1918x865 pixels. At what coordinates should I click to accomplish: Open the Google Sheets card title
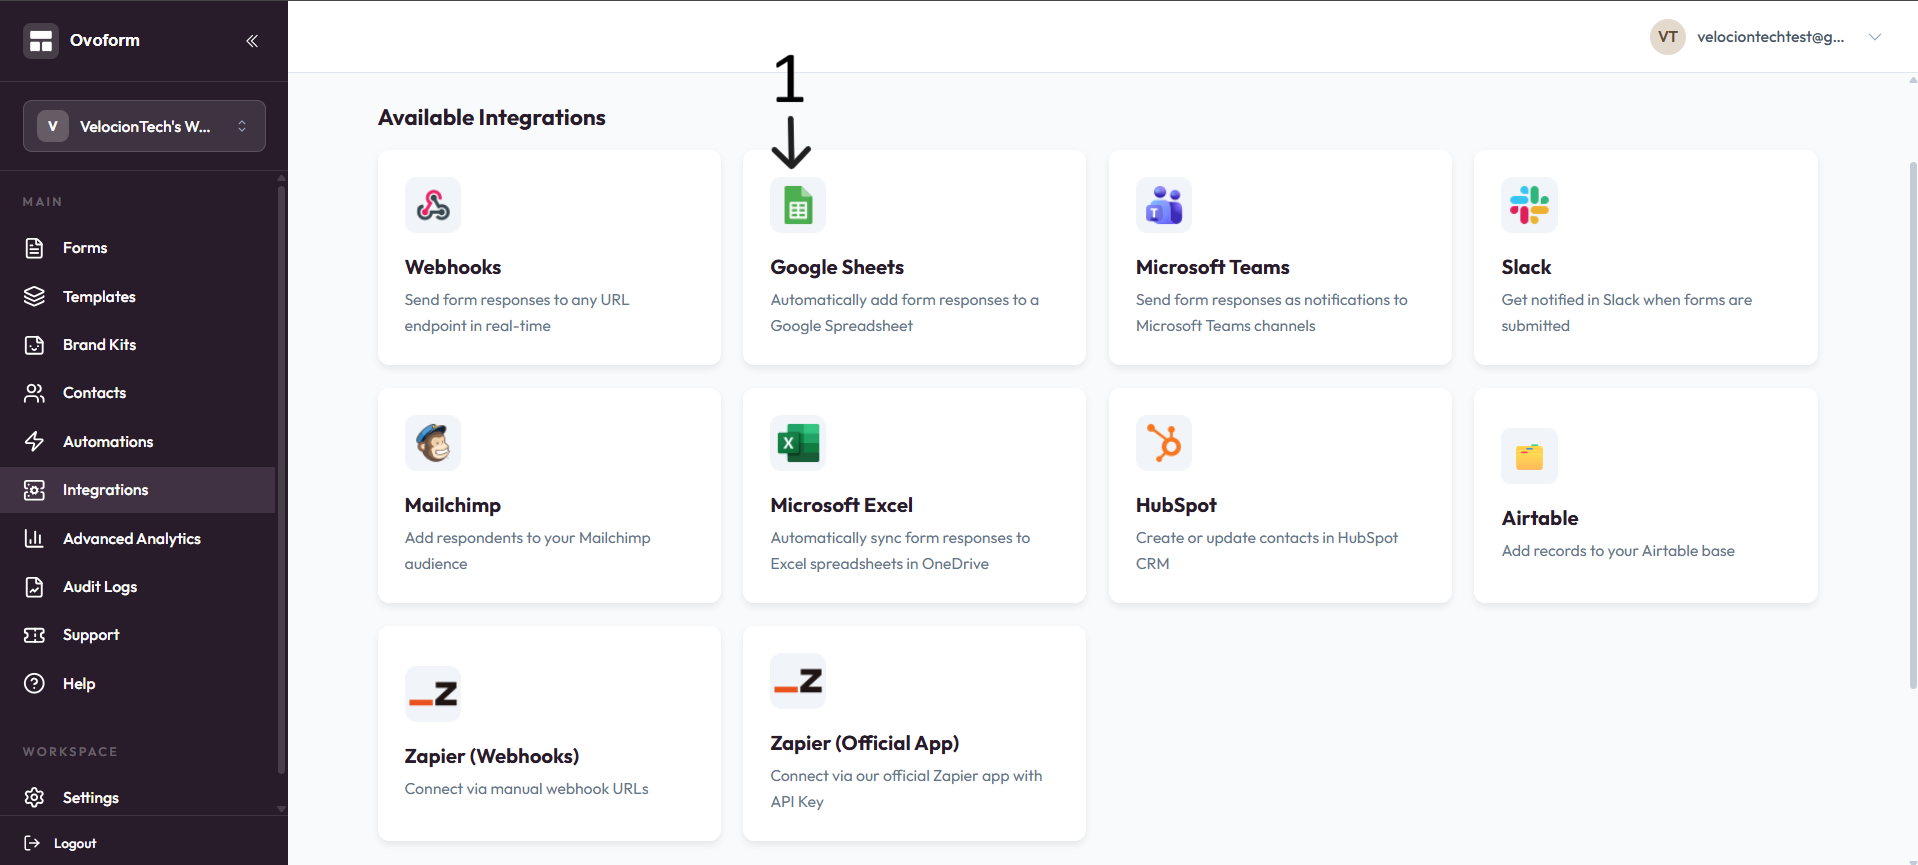pyautogui.click(x=837, y=267)
